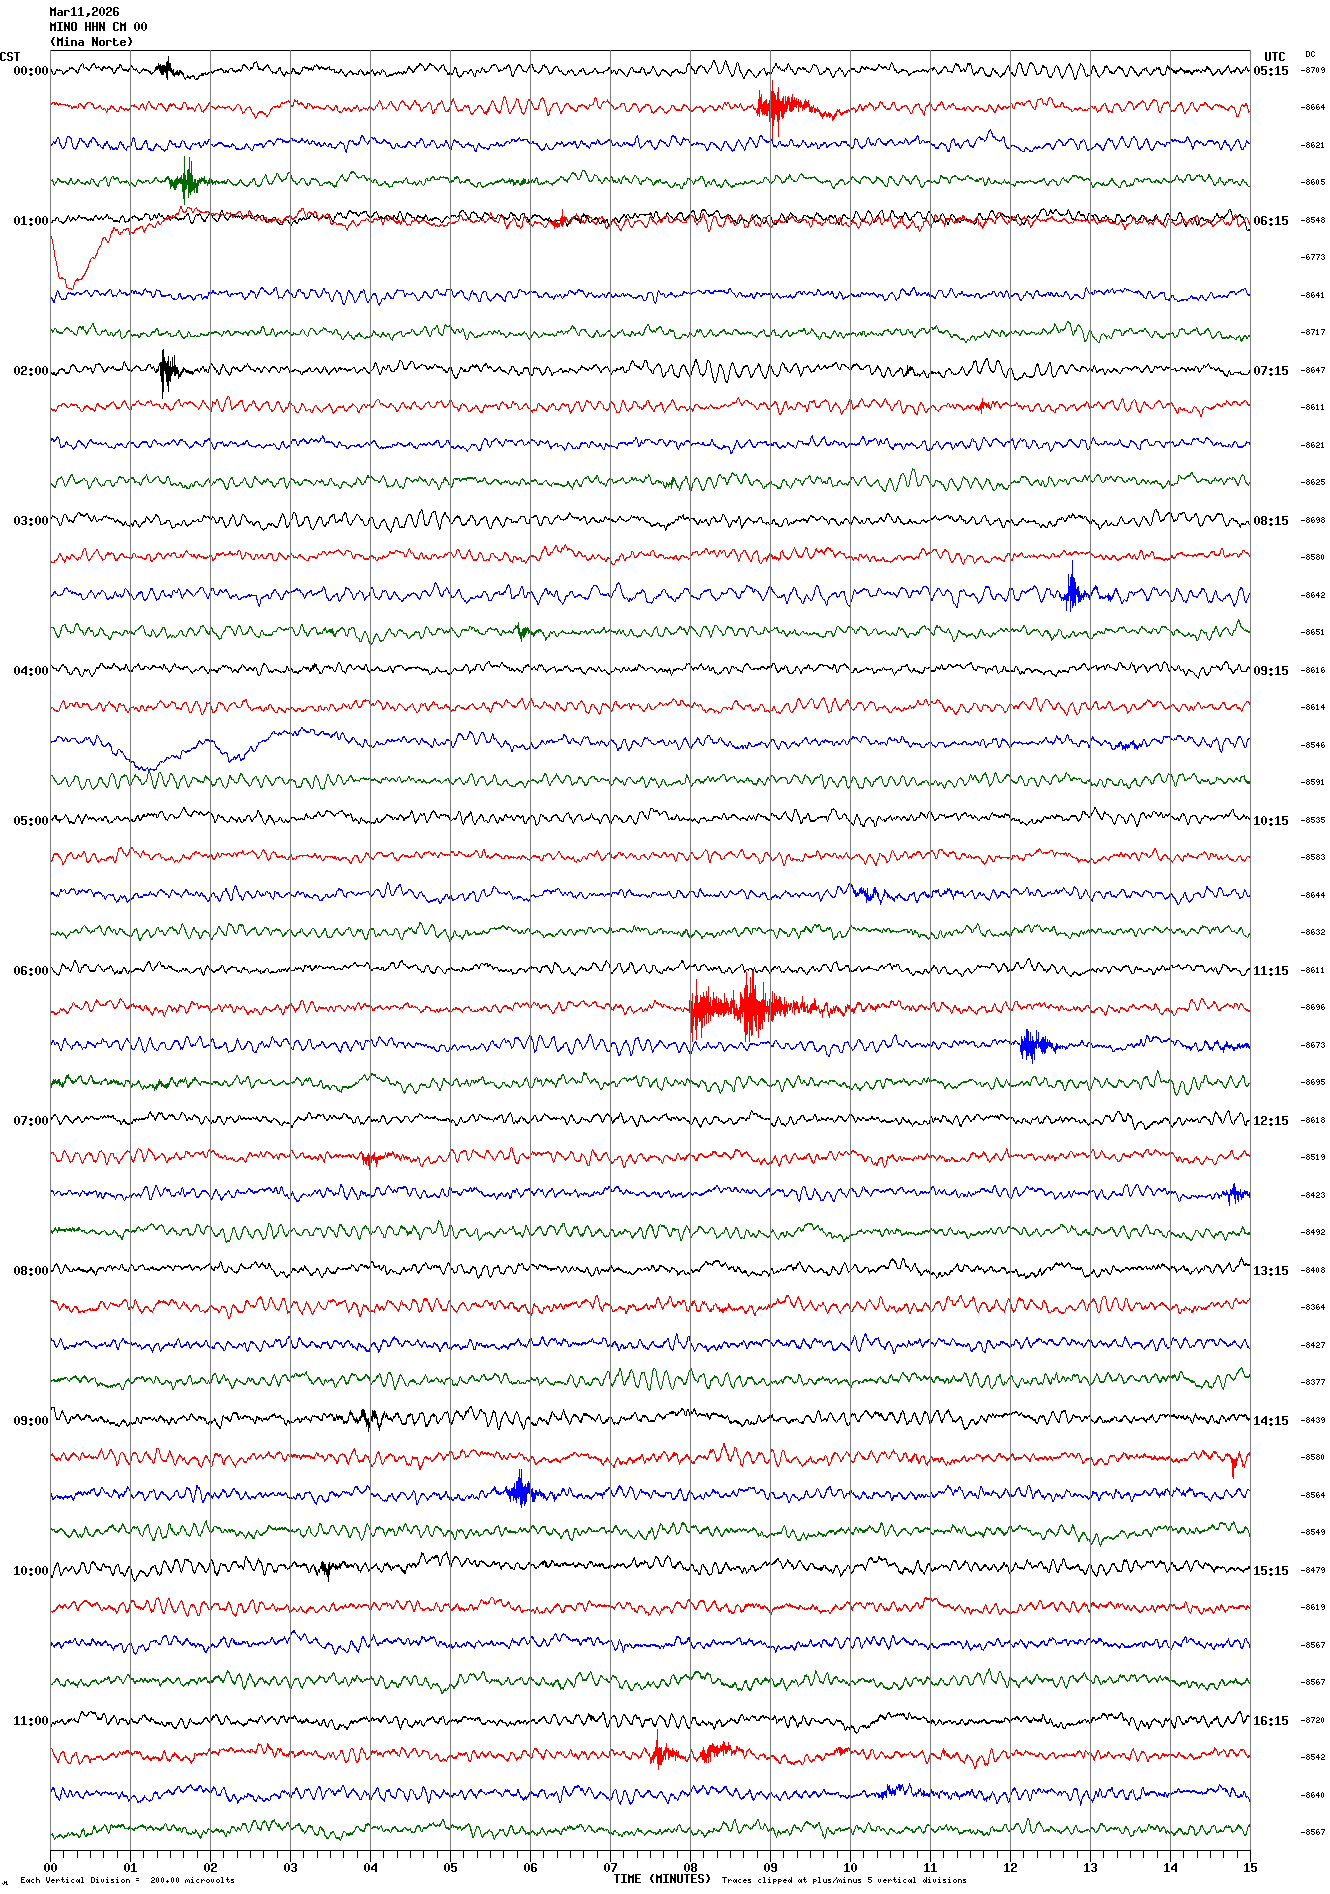This screenshot has width=1330, height=1894.
Task: Click the 16:15 UTC row label
Action: click(x=1271, y=1721)
